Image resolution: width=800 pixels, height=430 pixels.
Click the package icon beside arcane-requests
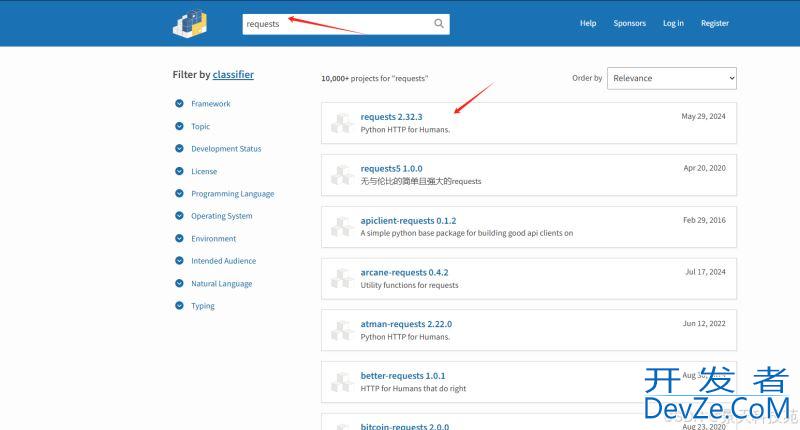coord(342,279)
